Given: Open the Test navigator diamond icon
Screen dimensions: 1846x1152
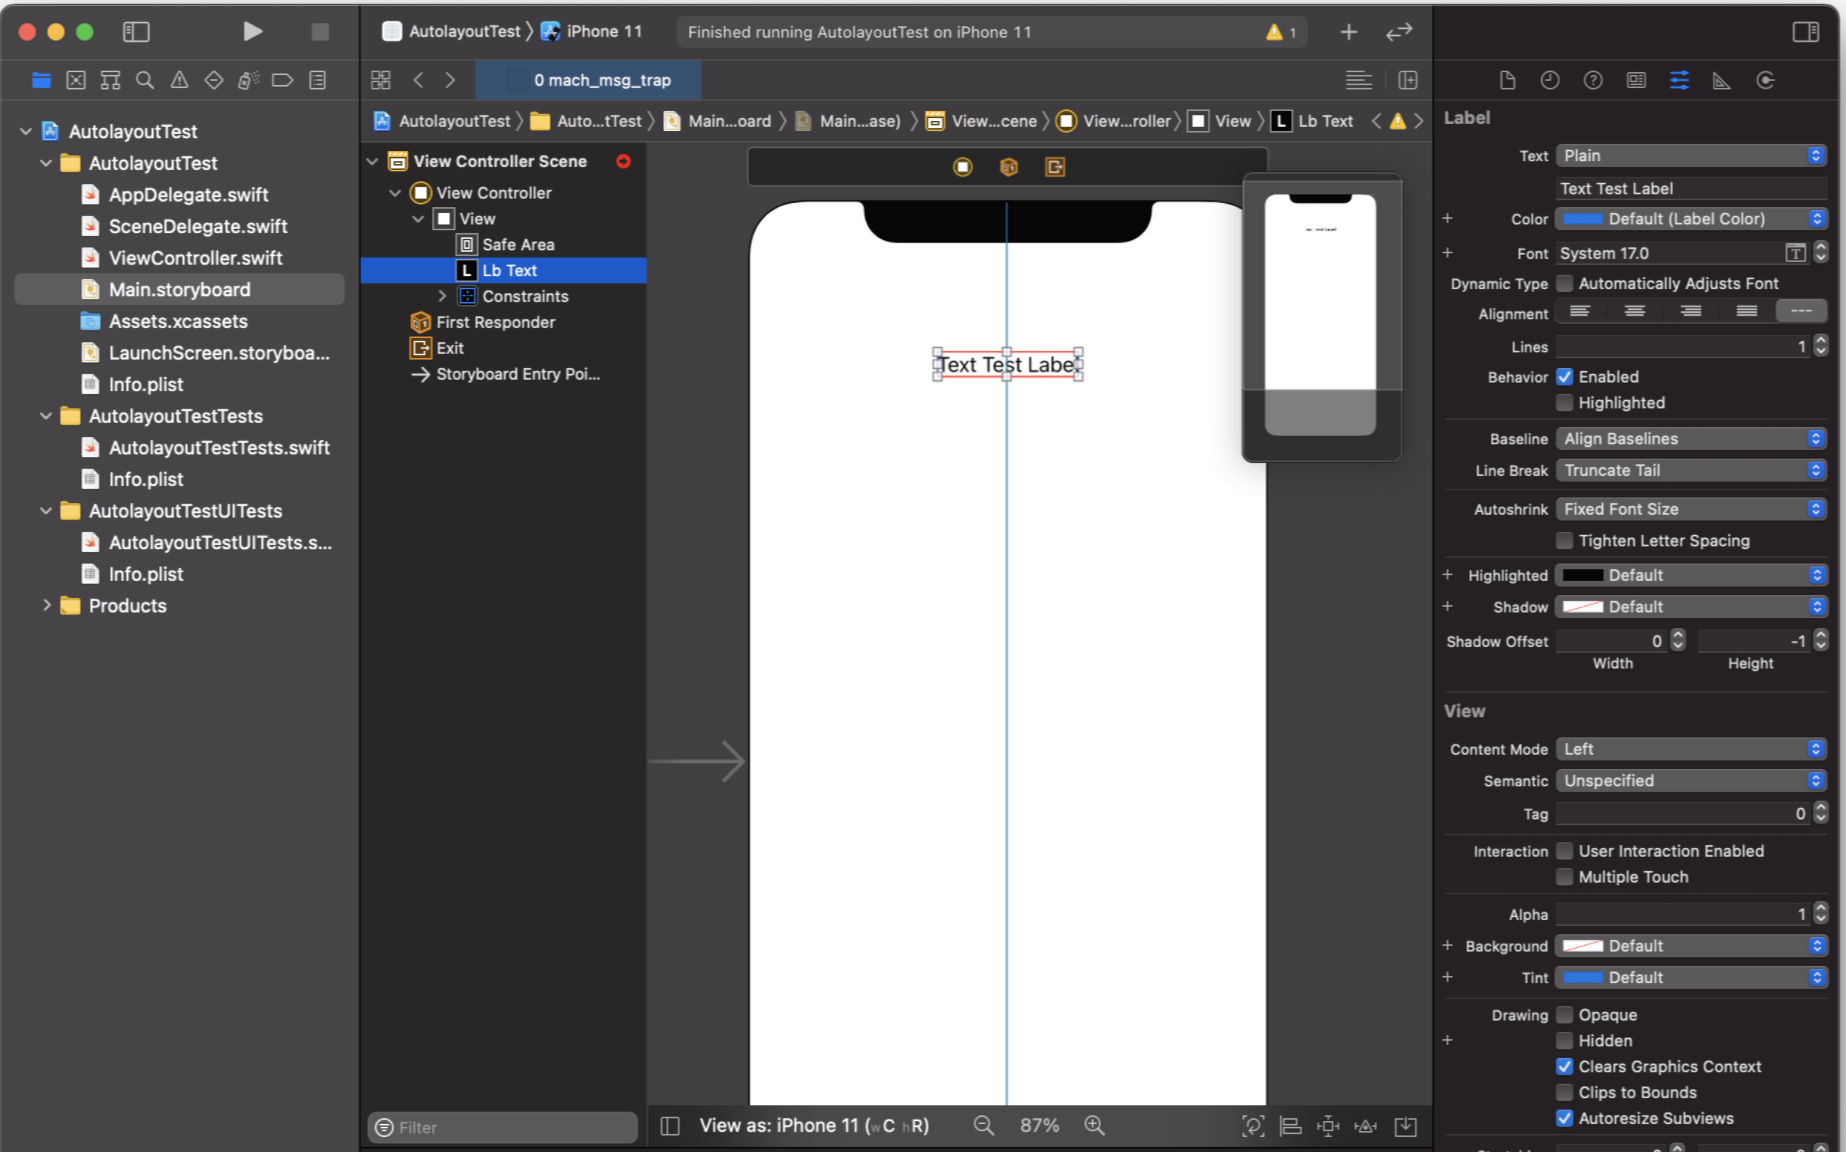Looking at the screenshot, I should point(214,80).
